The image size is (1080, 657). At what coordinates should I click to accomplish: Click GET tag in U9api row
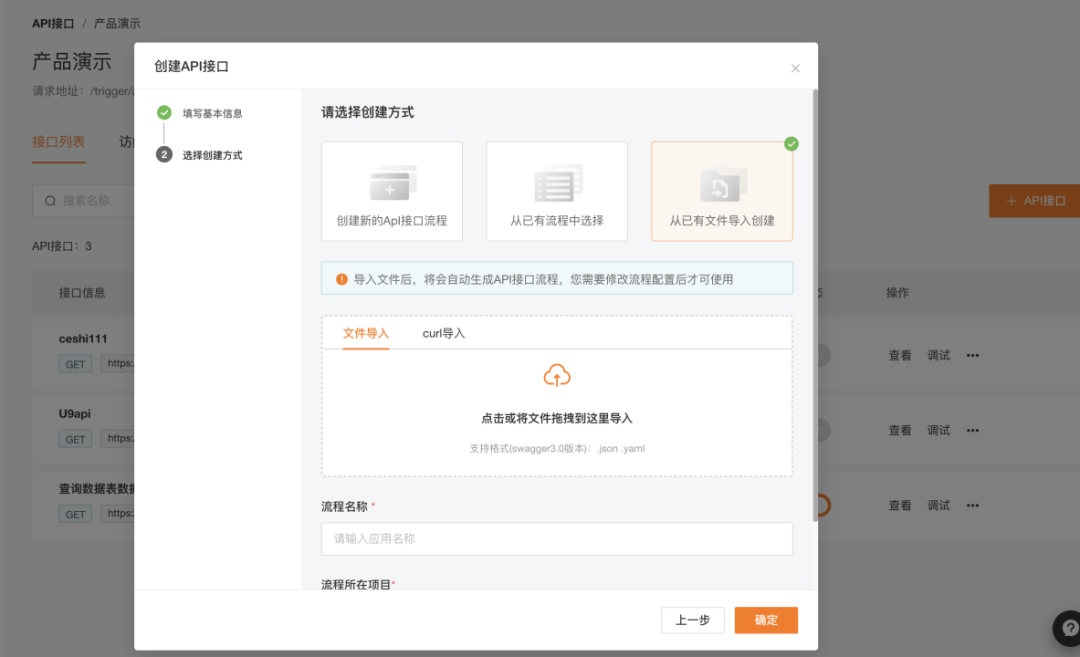[75, 439]
